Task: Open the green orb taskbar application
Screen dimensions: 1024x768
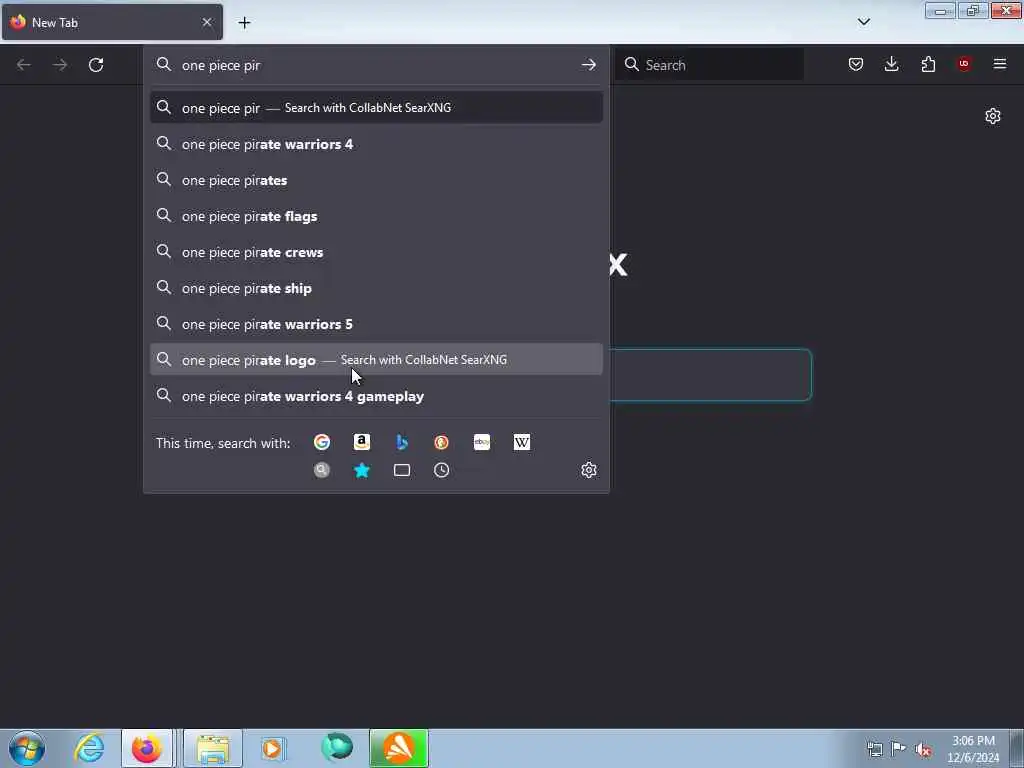Action: 337,748
